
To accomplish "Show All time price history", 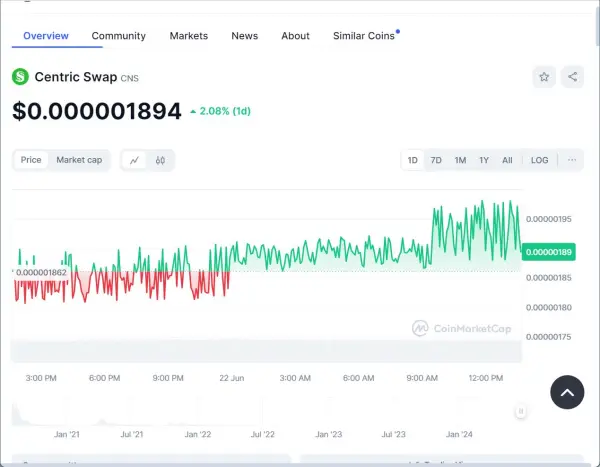I will 507,160.
